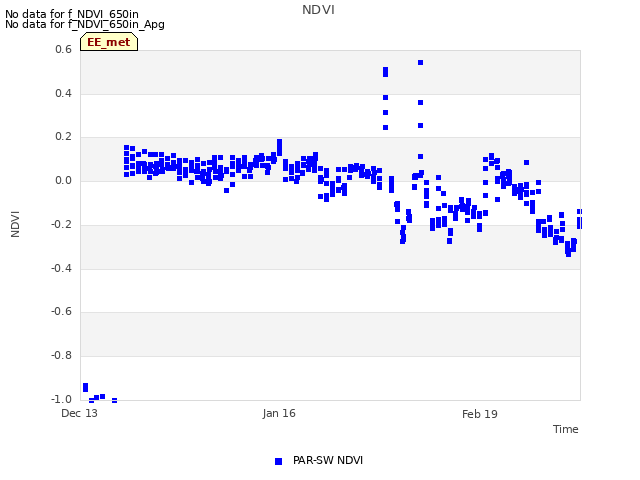Select the PAR-SW NDVI legend text

tap(328, 460)
